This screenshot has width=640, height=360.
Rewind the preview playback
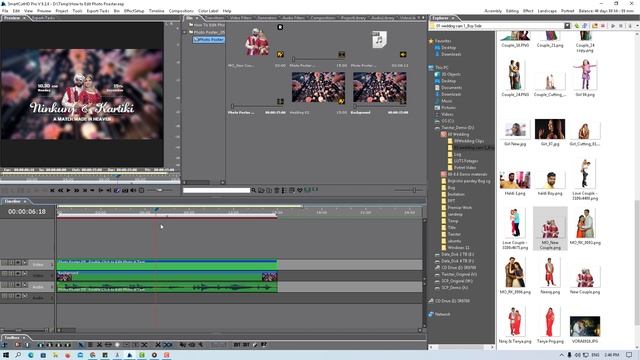(x=60, y=190)
